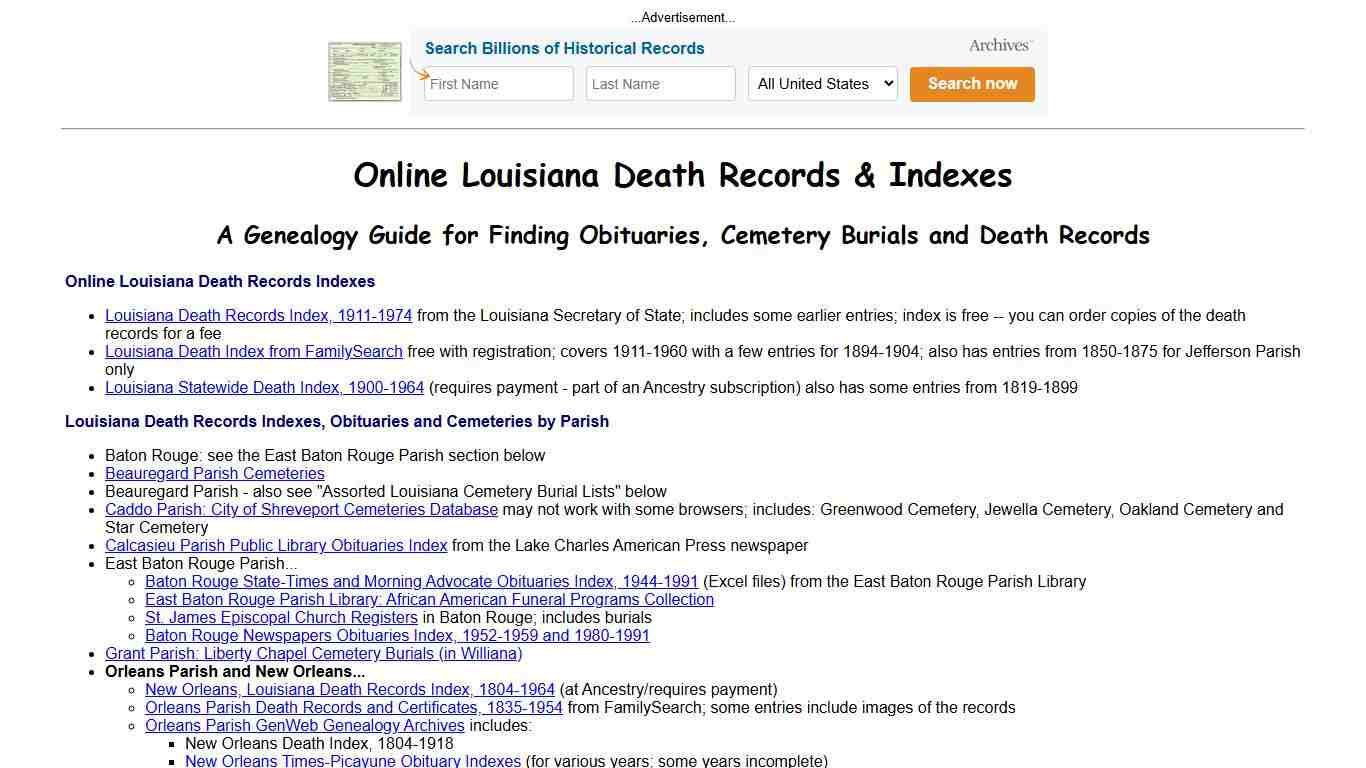Open the Louisiana Death Records Index, 1911-1974 link
The image size is (1366, 768).
pos(258,315)
